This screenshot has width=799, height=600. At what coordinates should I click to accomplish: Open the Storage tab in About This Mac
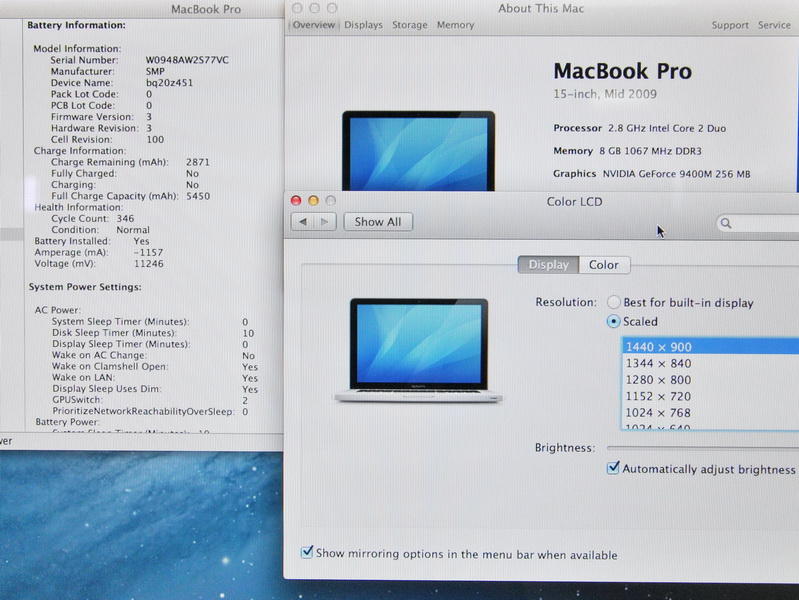(410, 25)
